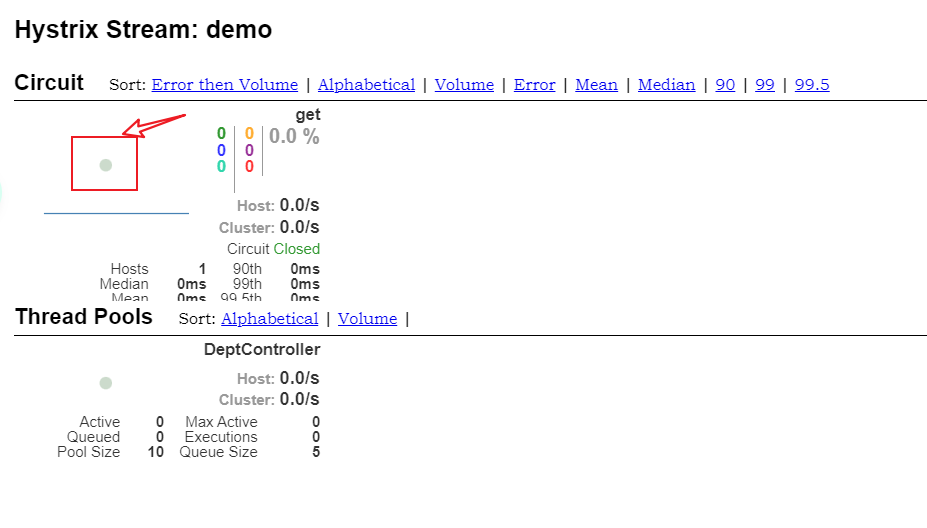Click the blue short-circuited counter
This screenshot has width=927, height=528.
221,150
